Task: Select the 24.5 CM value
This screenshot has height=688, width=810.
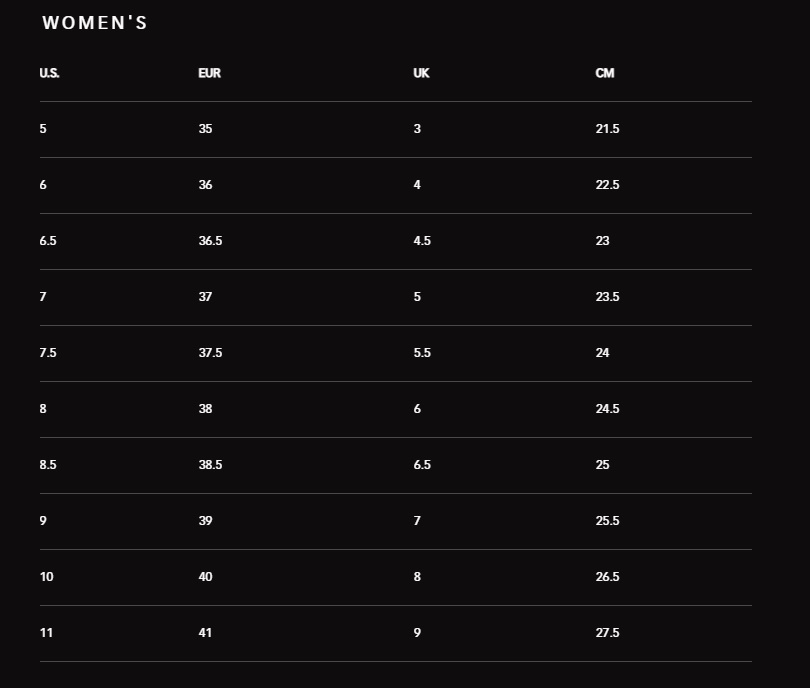Action: point(607,409)
